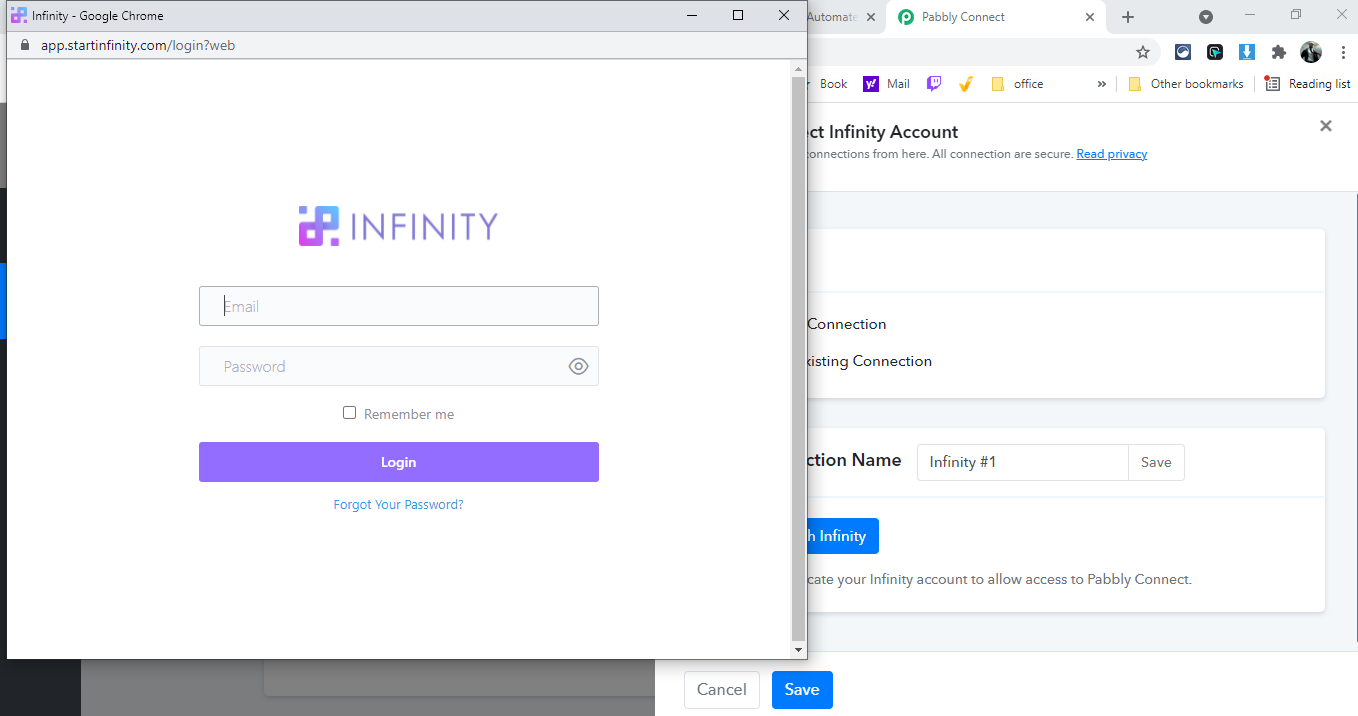Open a new Chrome tab

pyautogui.click(x=1128, y=17)
